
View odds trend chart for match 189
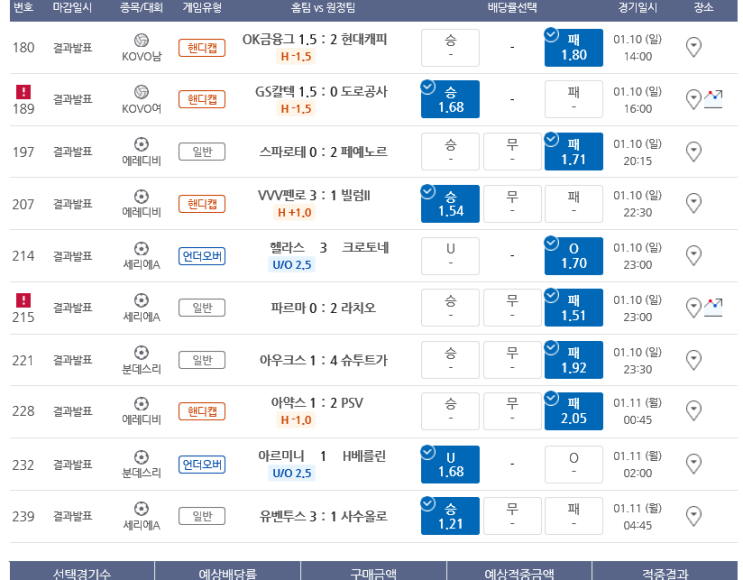[713, 99]
